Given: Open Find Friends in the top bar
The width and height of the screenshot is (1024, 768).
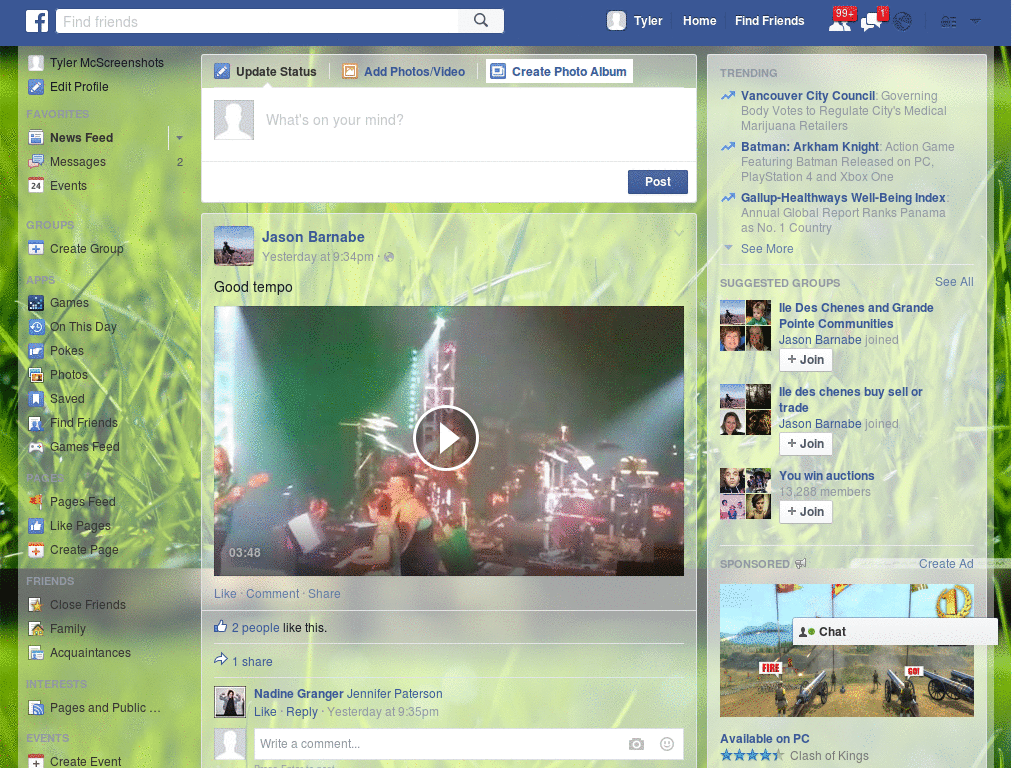Looking at the screenshot, I should [x=769, y=21].
